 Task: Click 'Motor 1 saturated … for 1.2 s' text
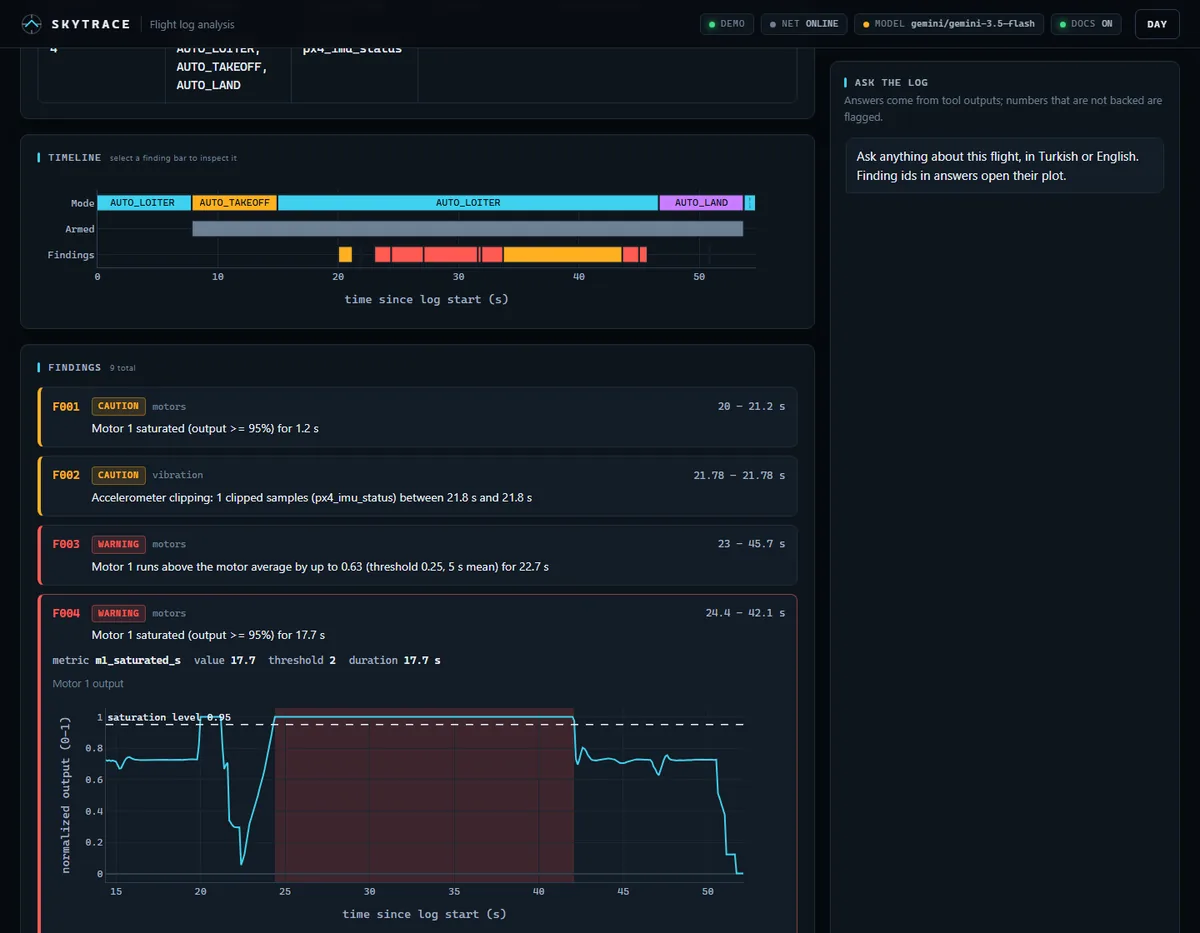pos(205,428)
